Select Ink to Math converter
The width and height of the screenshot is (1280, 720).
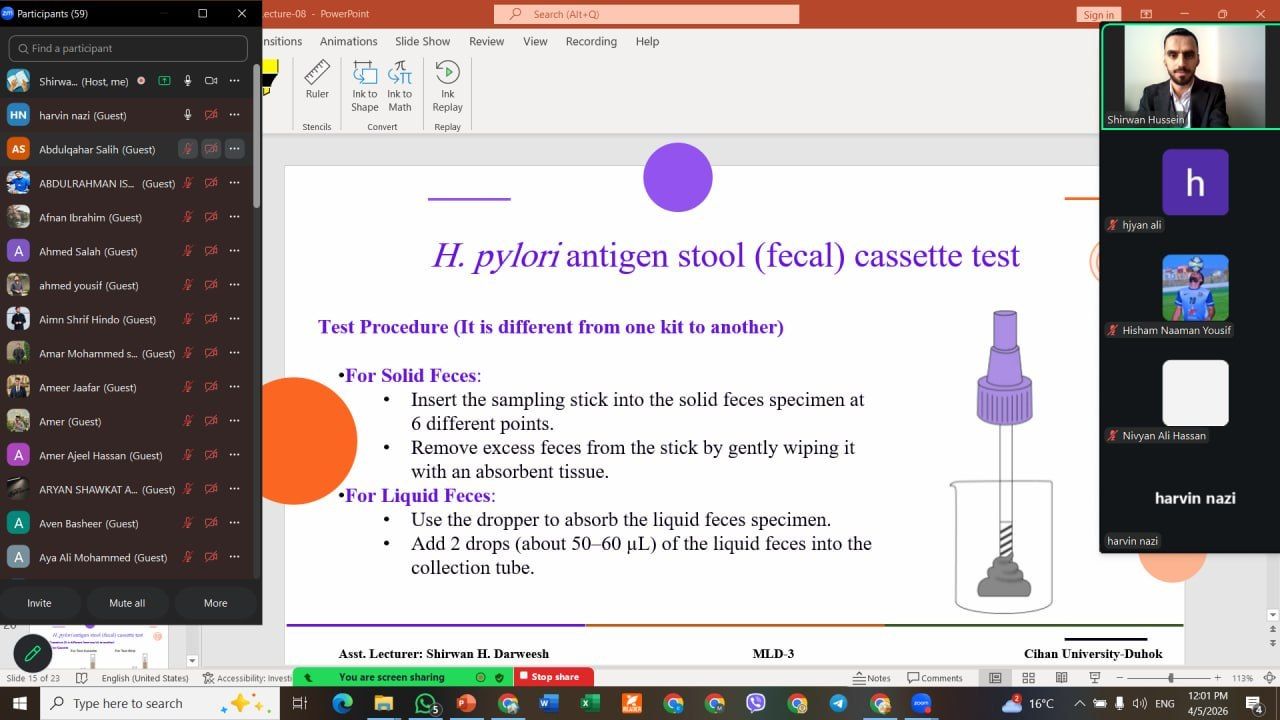click(400, 85)
